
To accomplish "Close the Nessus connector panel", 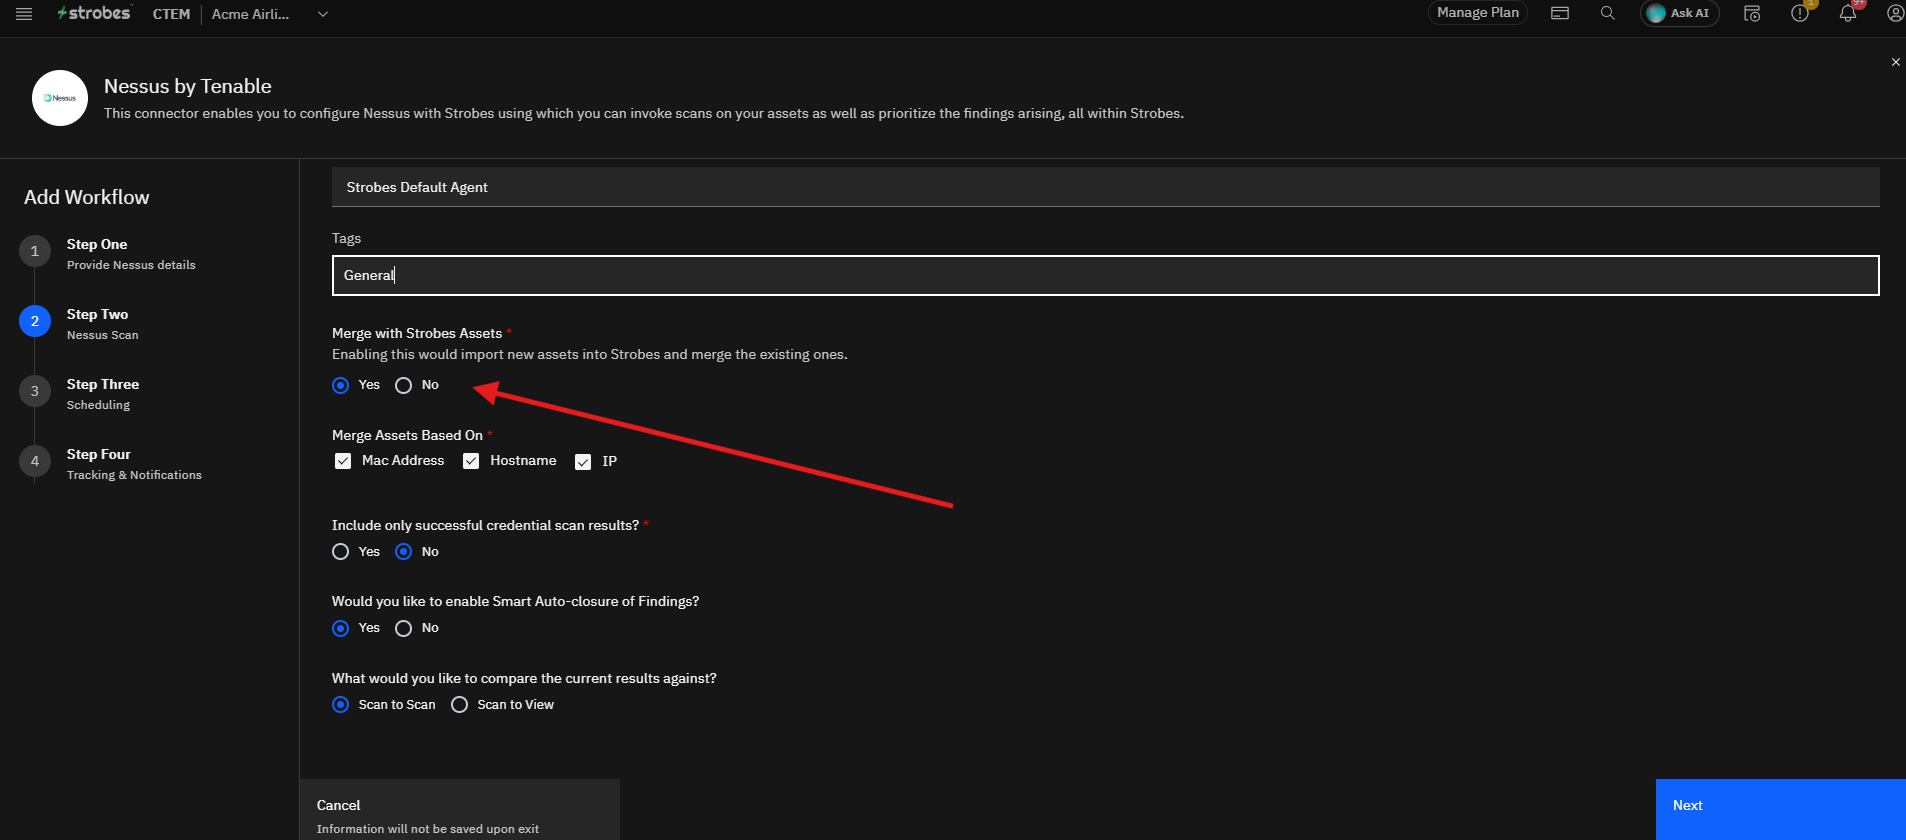I will [x=1895, y=62].
